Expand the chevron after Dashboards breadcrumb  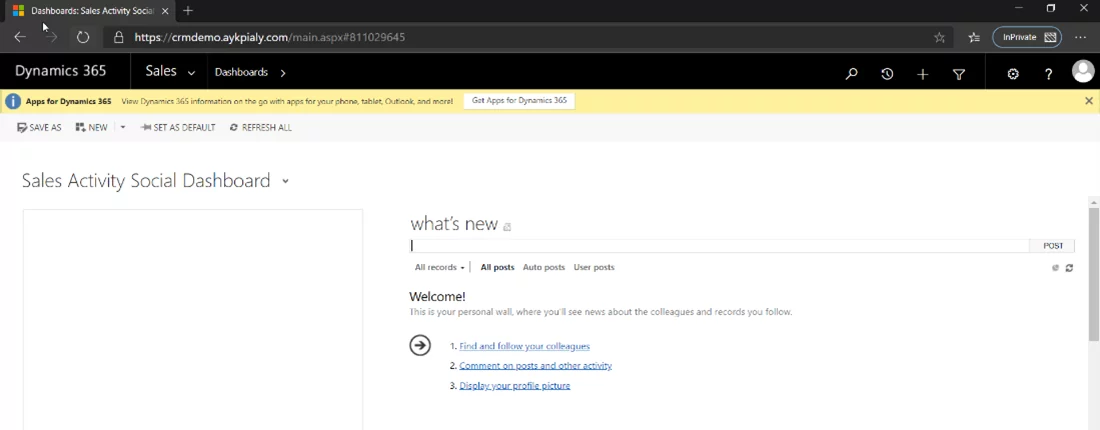point(283,72)
